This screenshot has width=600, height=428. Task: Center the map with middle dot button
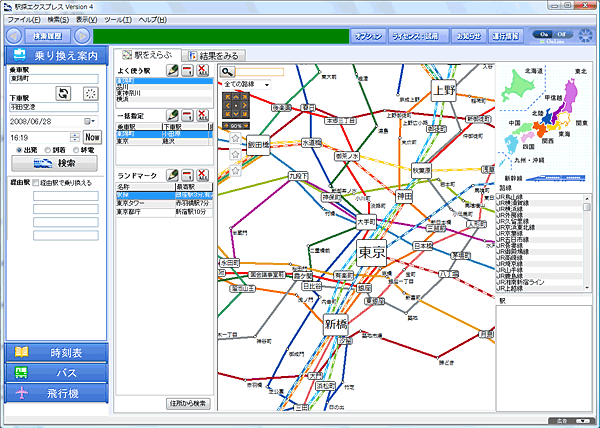pyautogui.click(x=236, y=105)
